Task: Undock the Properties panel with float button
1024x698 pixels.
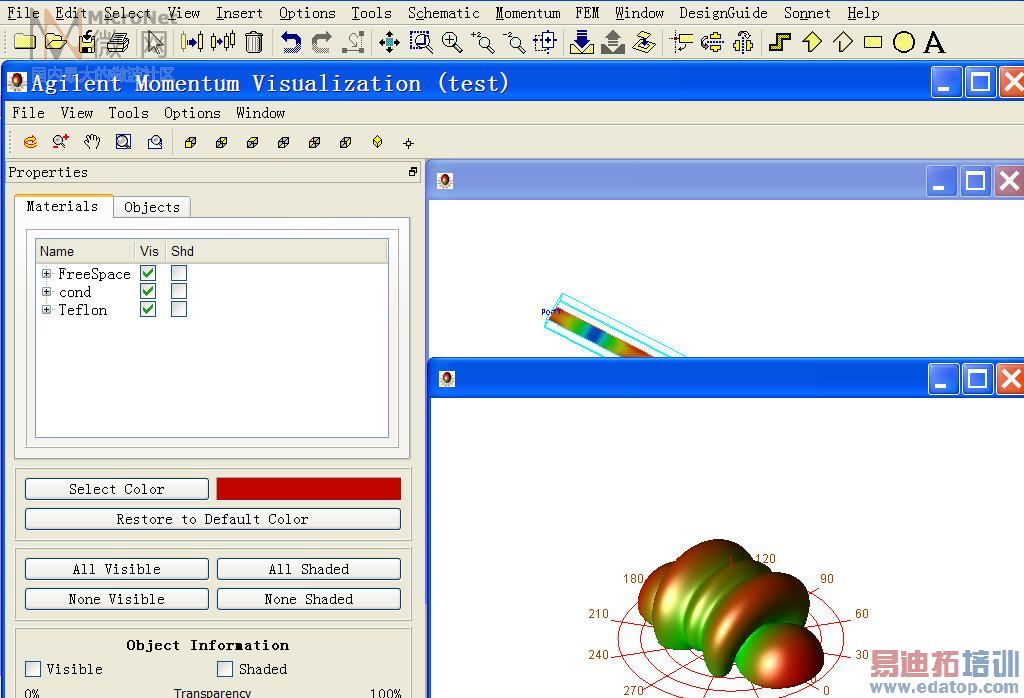Action: click(x=413, y=172)
